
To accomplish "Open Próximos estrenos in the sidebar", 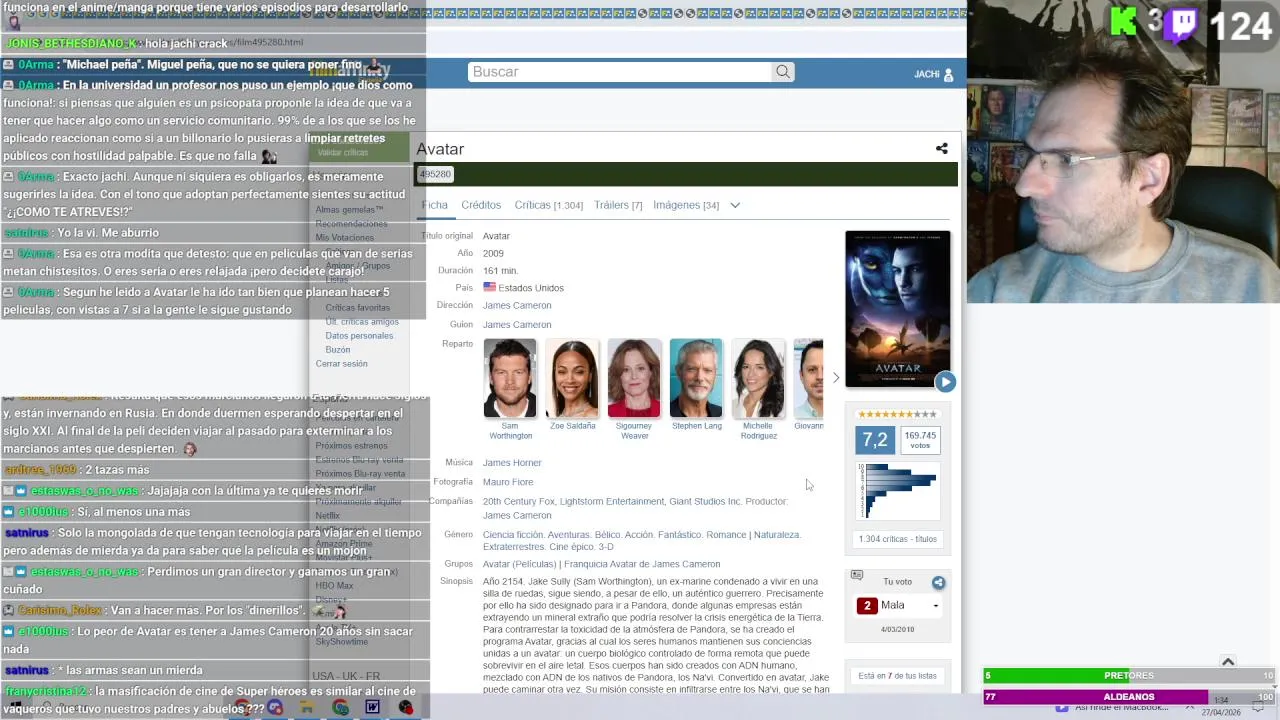I will tap(351, 446).
